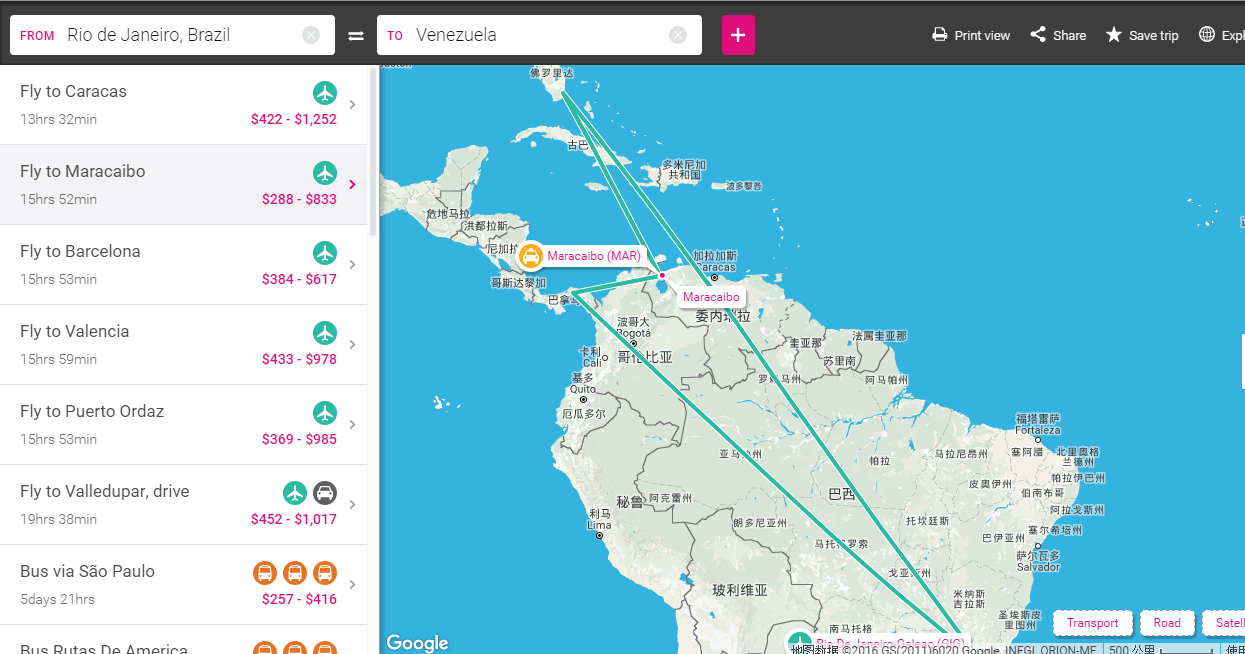
Task: Click price $384 - $617
Action: [x=299, y=279]
